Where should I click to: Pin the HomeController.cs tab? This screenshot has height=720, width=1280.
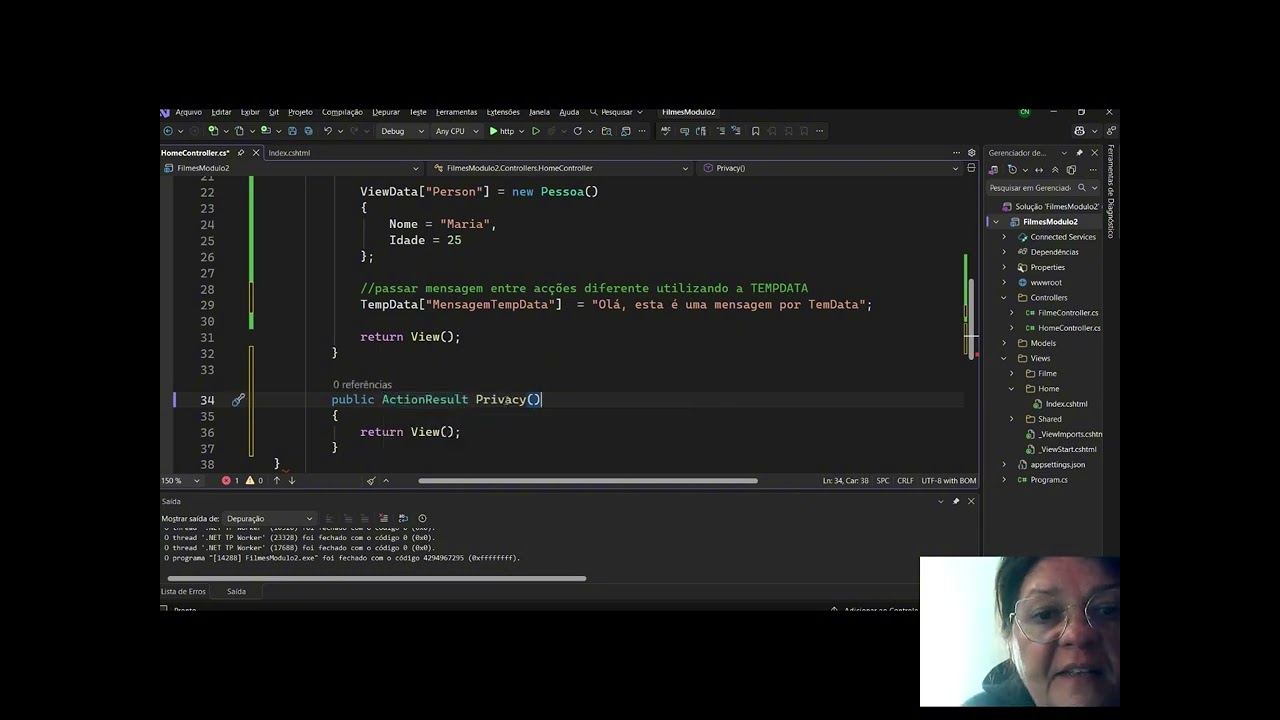[241, 153]
